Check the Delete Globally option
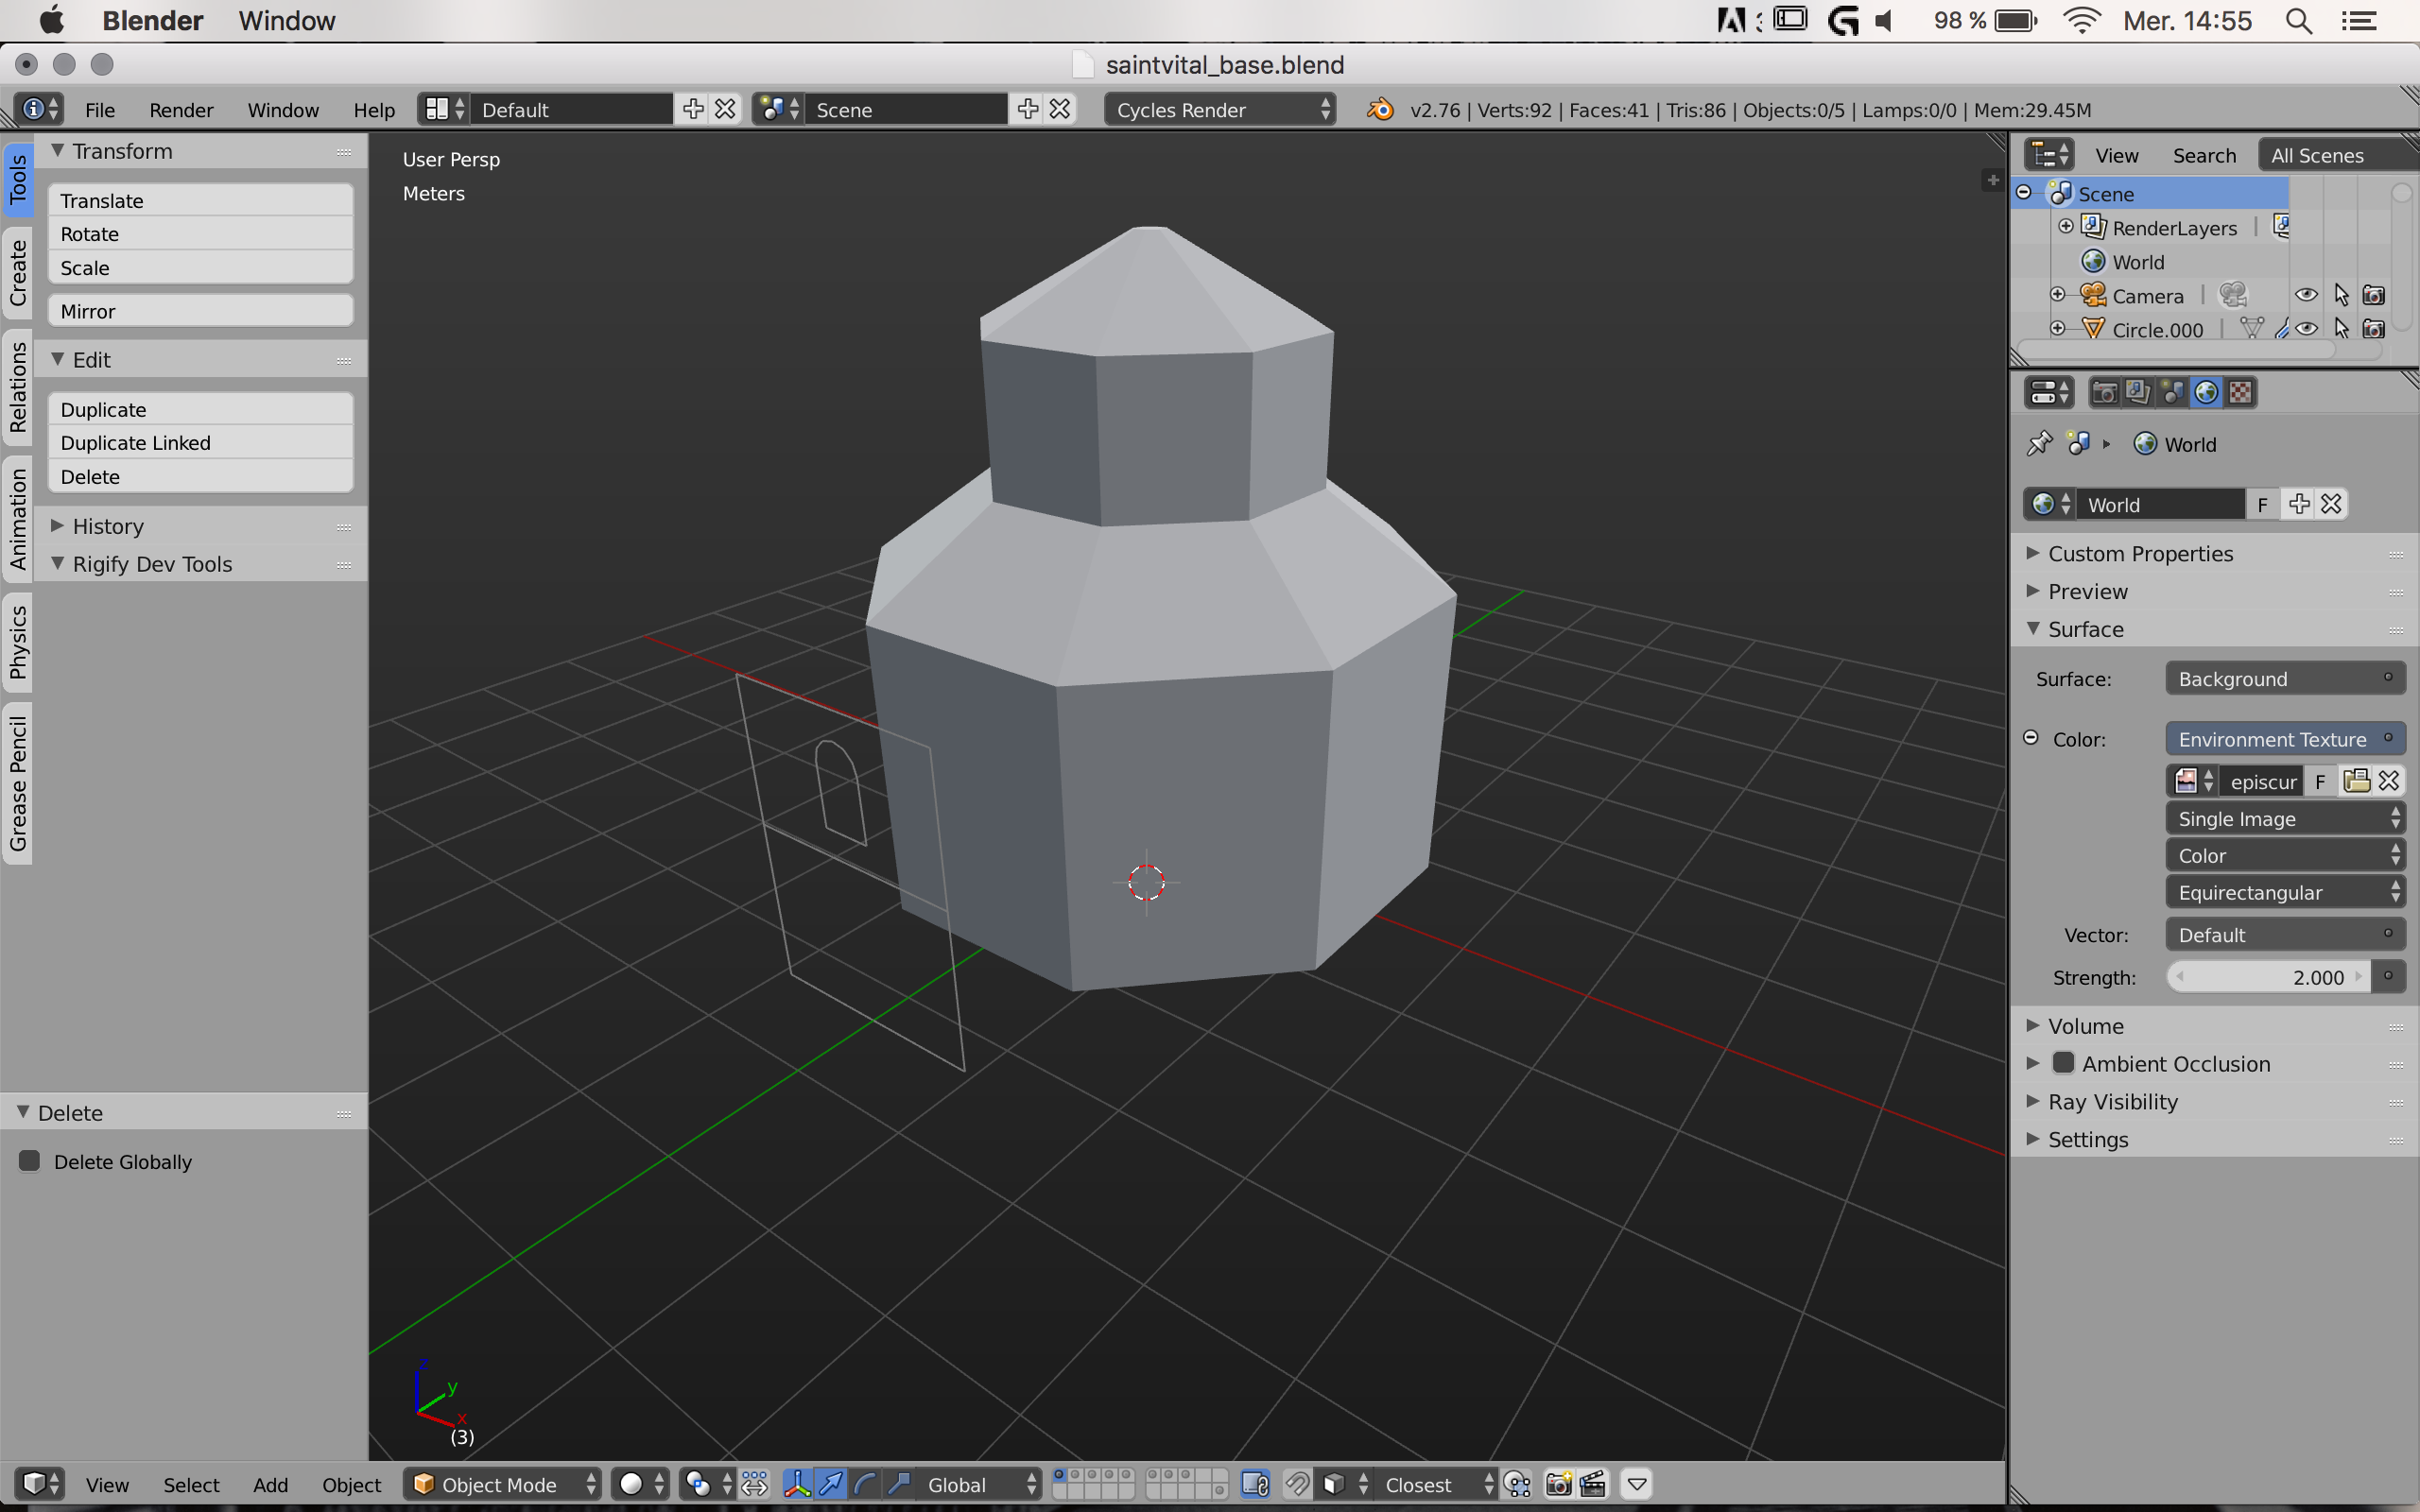The image size is (2420, 1512). (30, 1161)
